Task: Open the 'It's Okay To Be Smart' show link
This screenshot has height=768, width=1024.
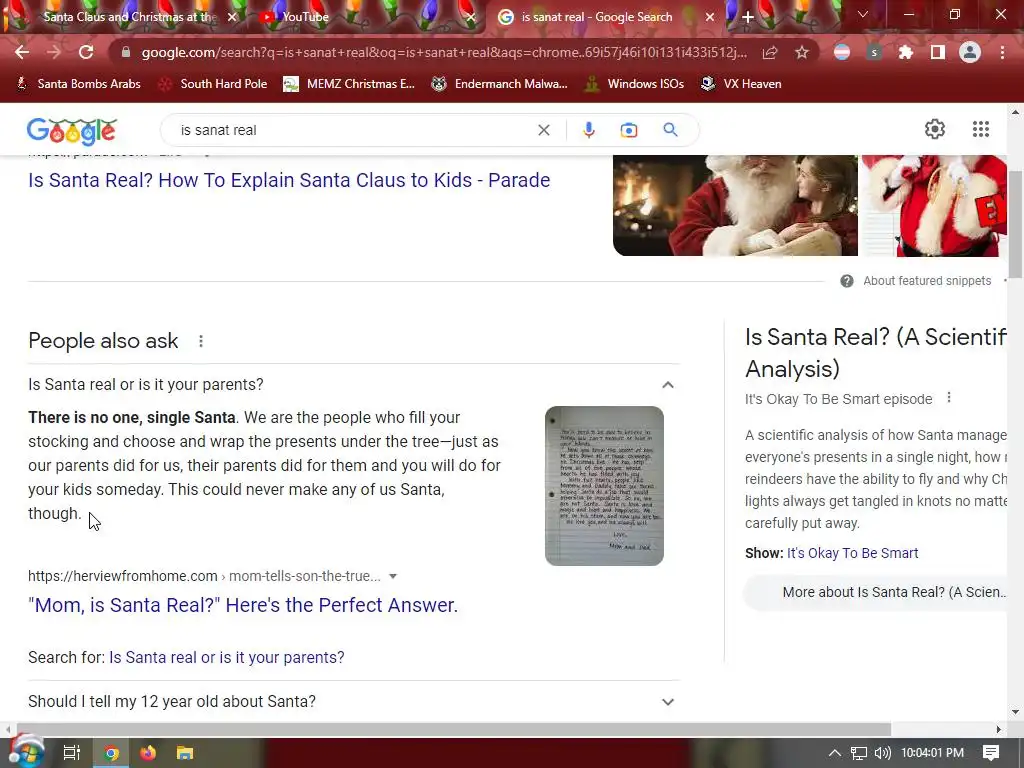Action: (852, 553)
